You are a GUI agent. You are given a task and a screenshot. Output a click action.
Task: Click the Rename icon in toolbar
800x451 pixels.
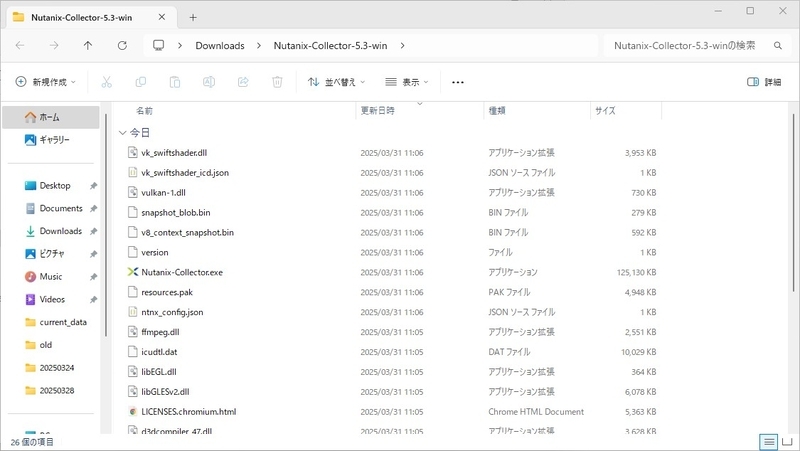[209, 82]
